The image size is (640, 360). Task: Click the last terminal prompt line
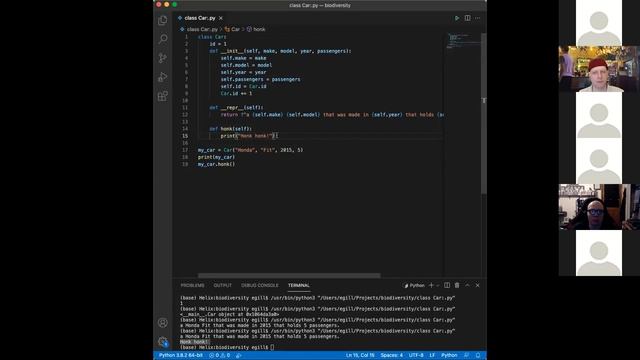click(x=227, y=347)
